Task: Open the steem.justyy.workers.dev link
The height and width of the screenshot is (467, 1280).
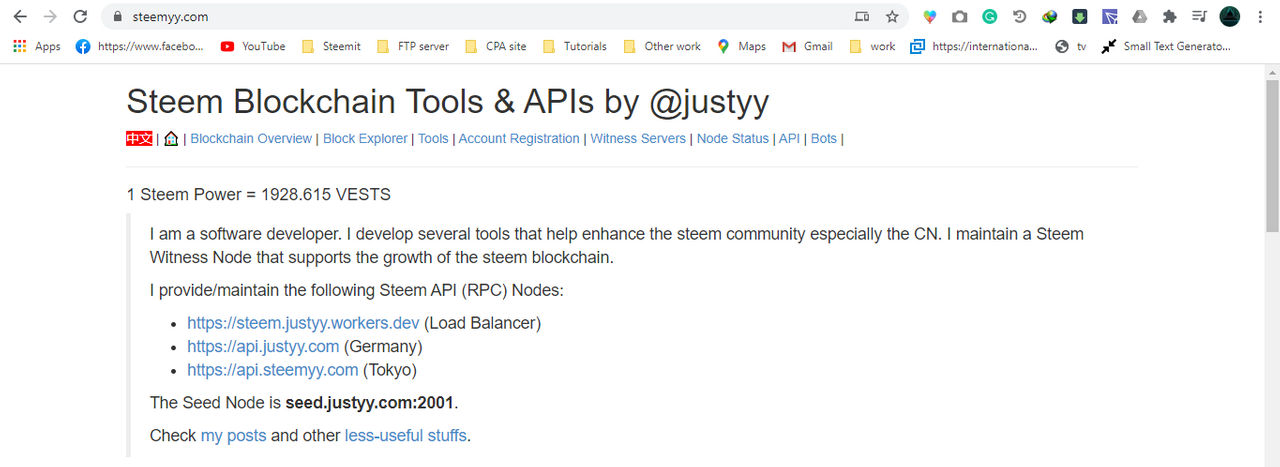Action: point(303,323)
